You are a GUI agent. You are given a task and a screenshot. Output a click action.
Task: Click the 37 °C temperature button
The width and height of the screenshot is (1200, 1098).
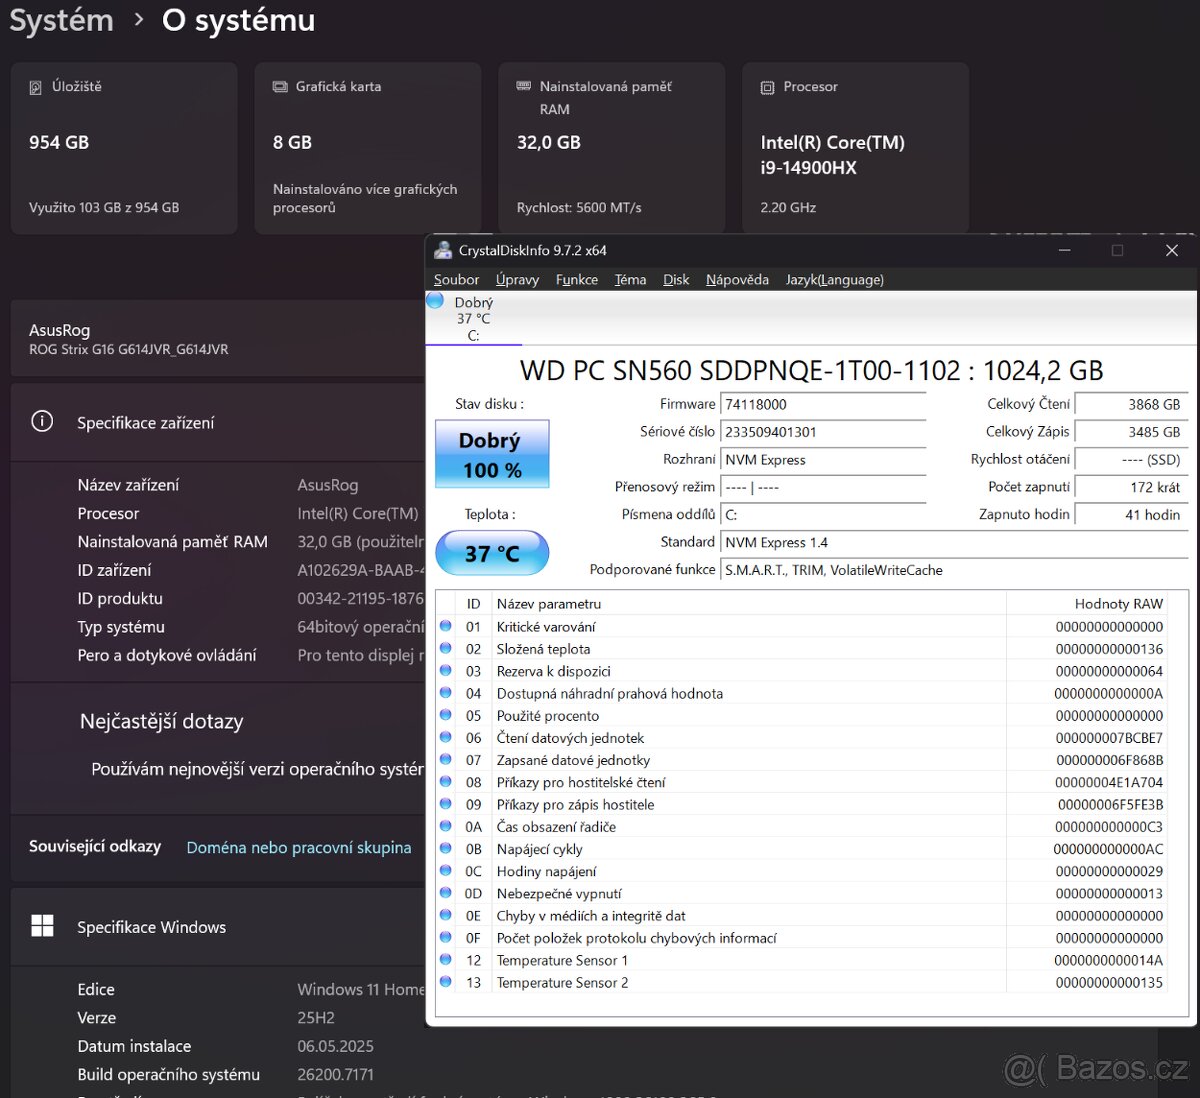(492, 553)
